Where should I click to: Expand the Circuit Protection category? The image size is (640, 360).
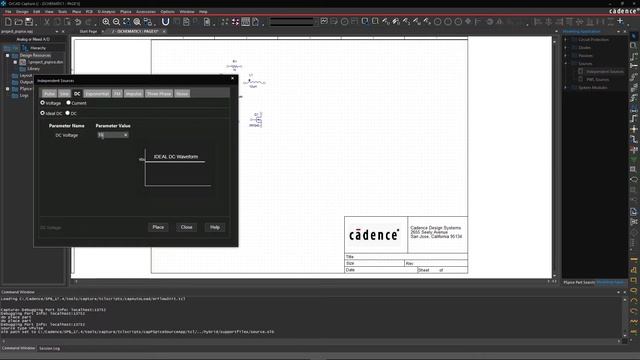[565, 40]
